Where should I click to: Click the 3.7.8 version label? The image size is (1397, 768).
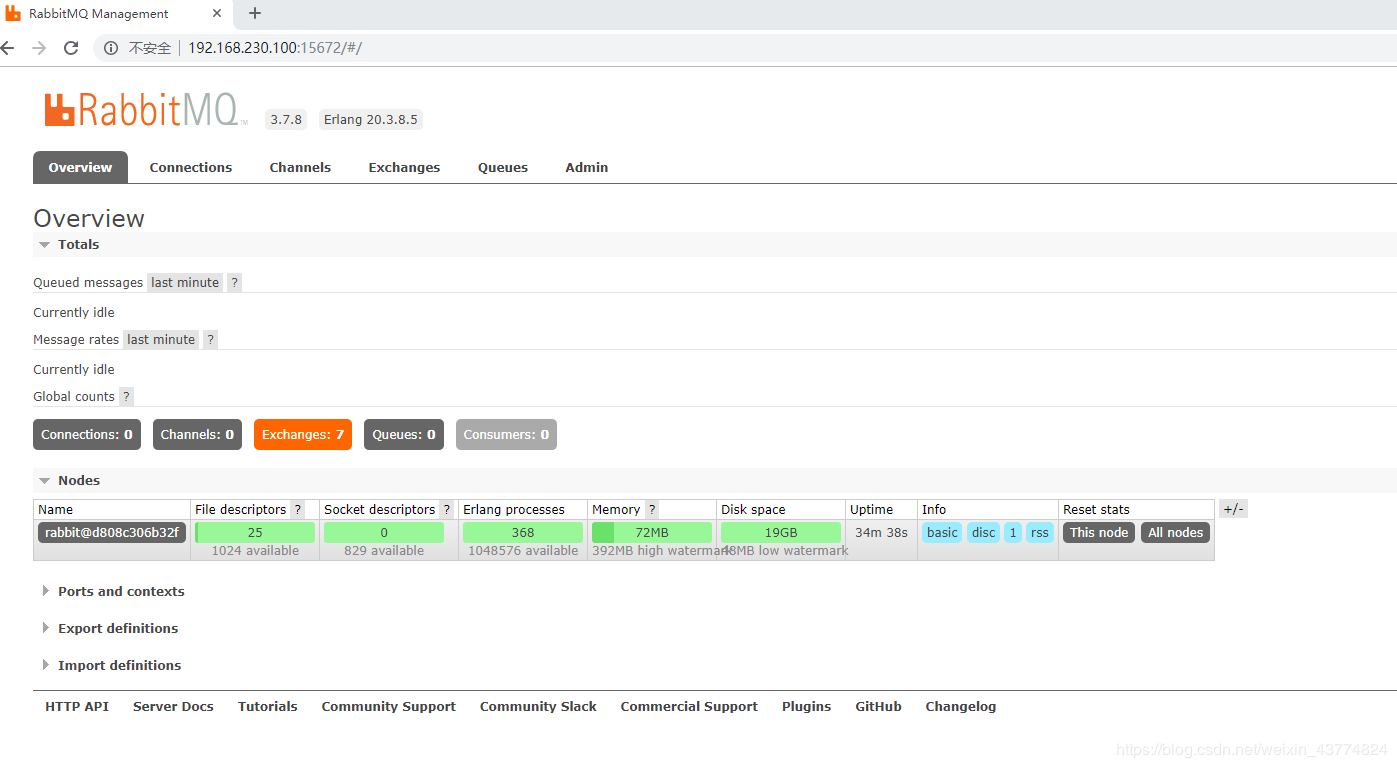[x=285, y=120]
